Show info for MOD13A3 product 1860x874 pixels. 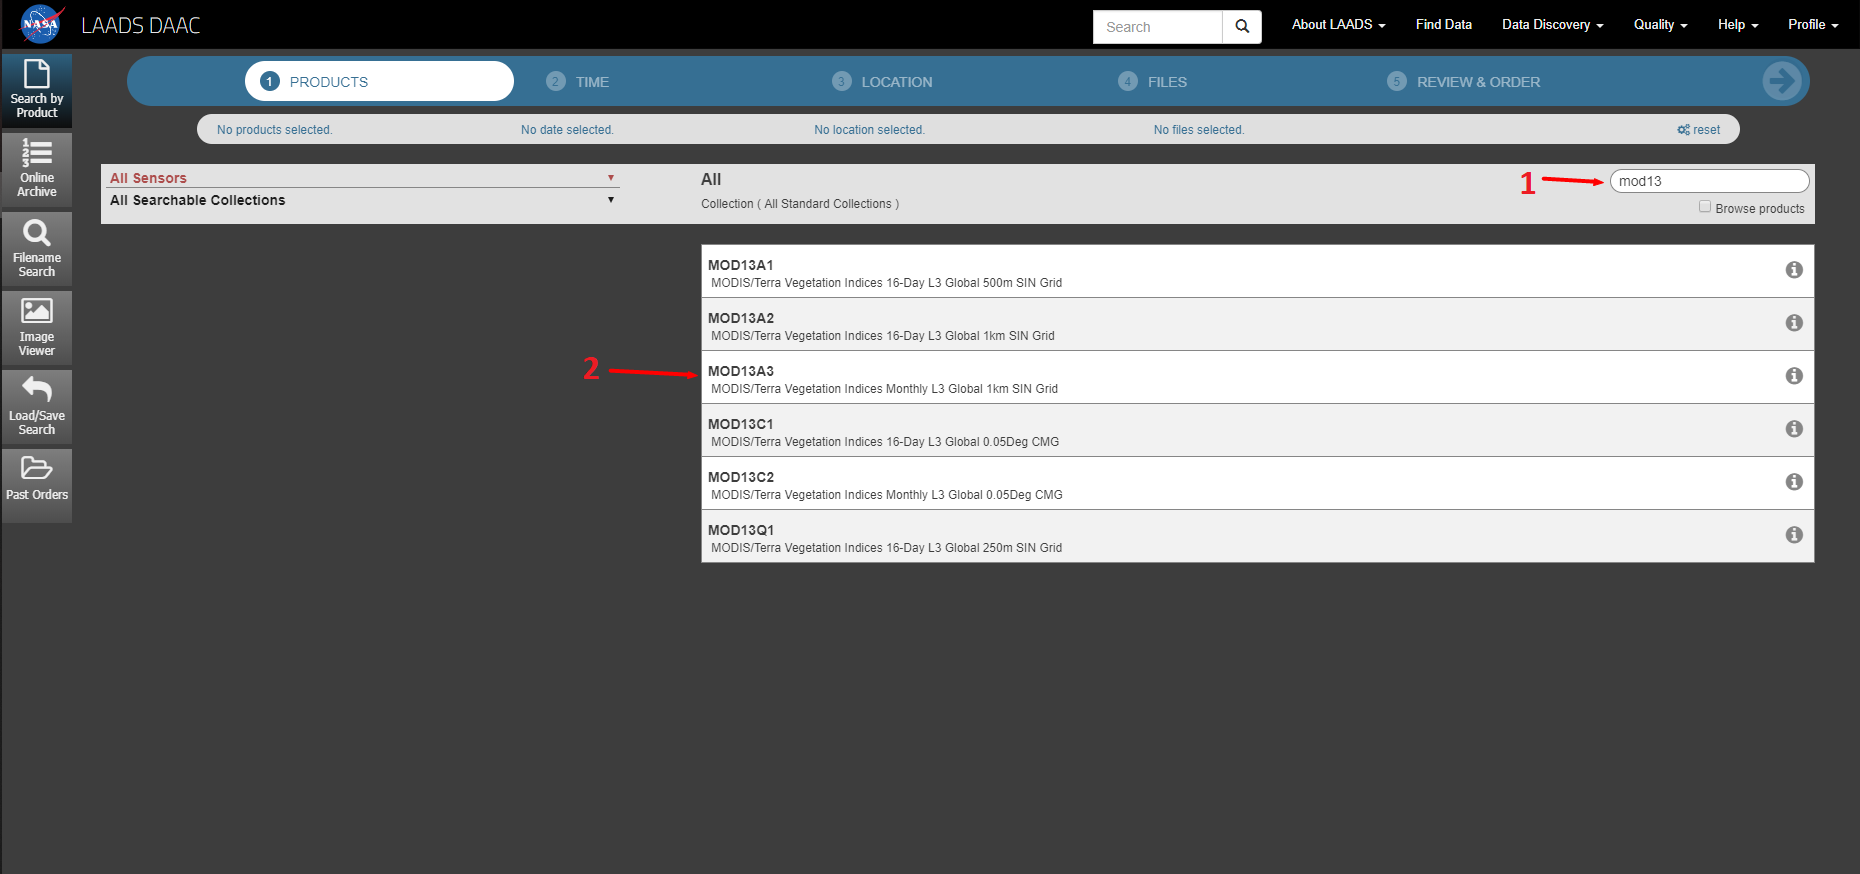1794,376
